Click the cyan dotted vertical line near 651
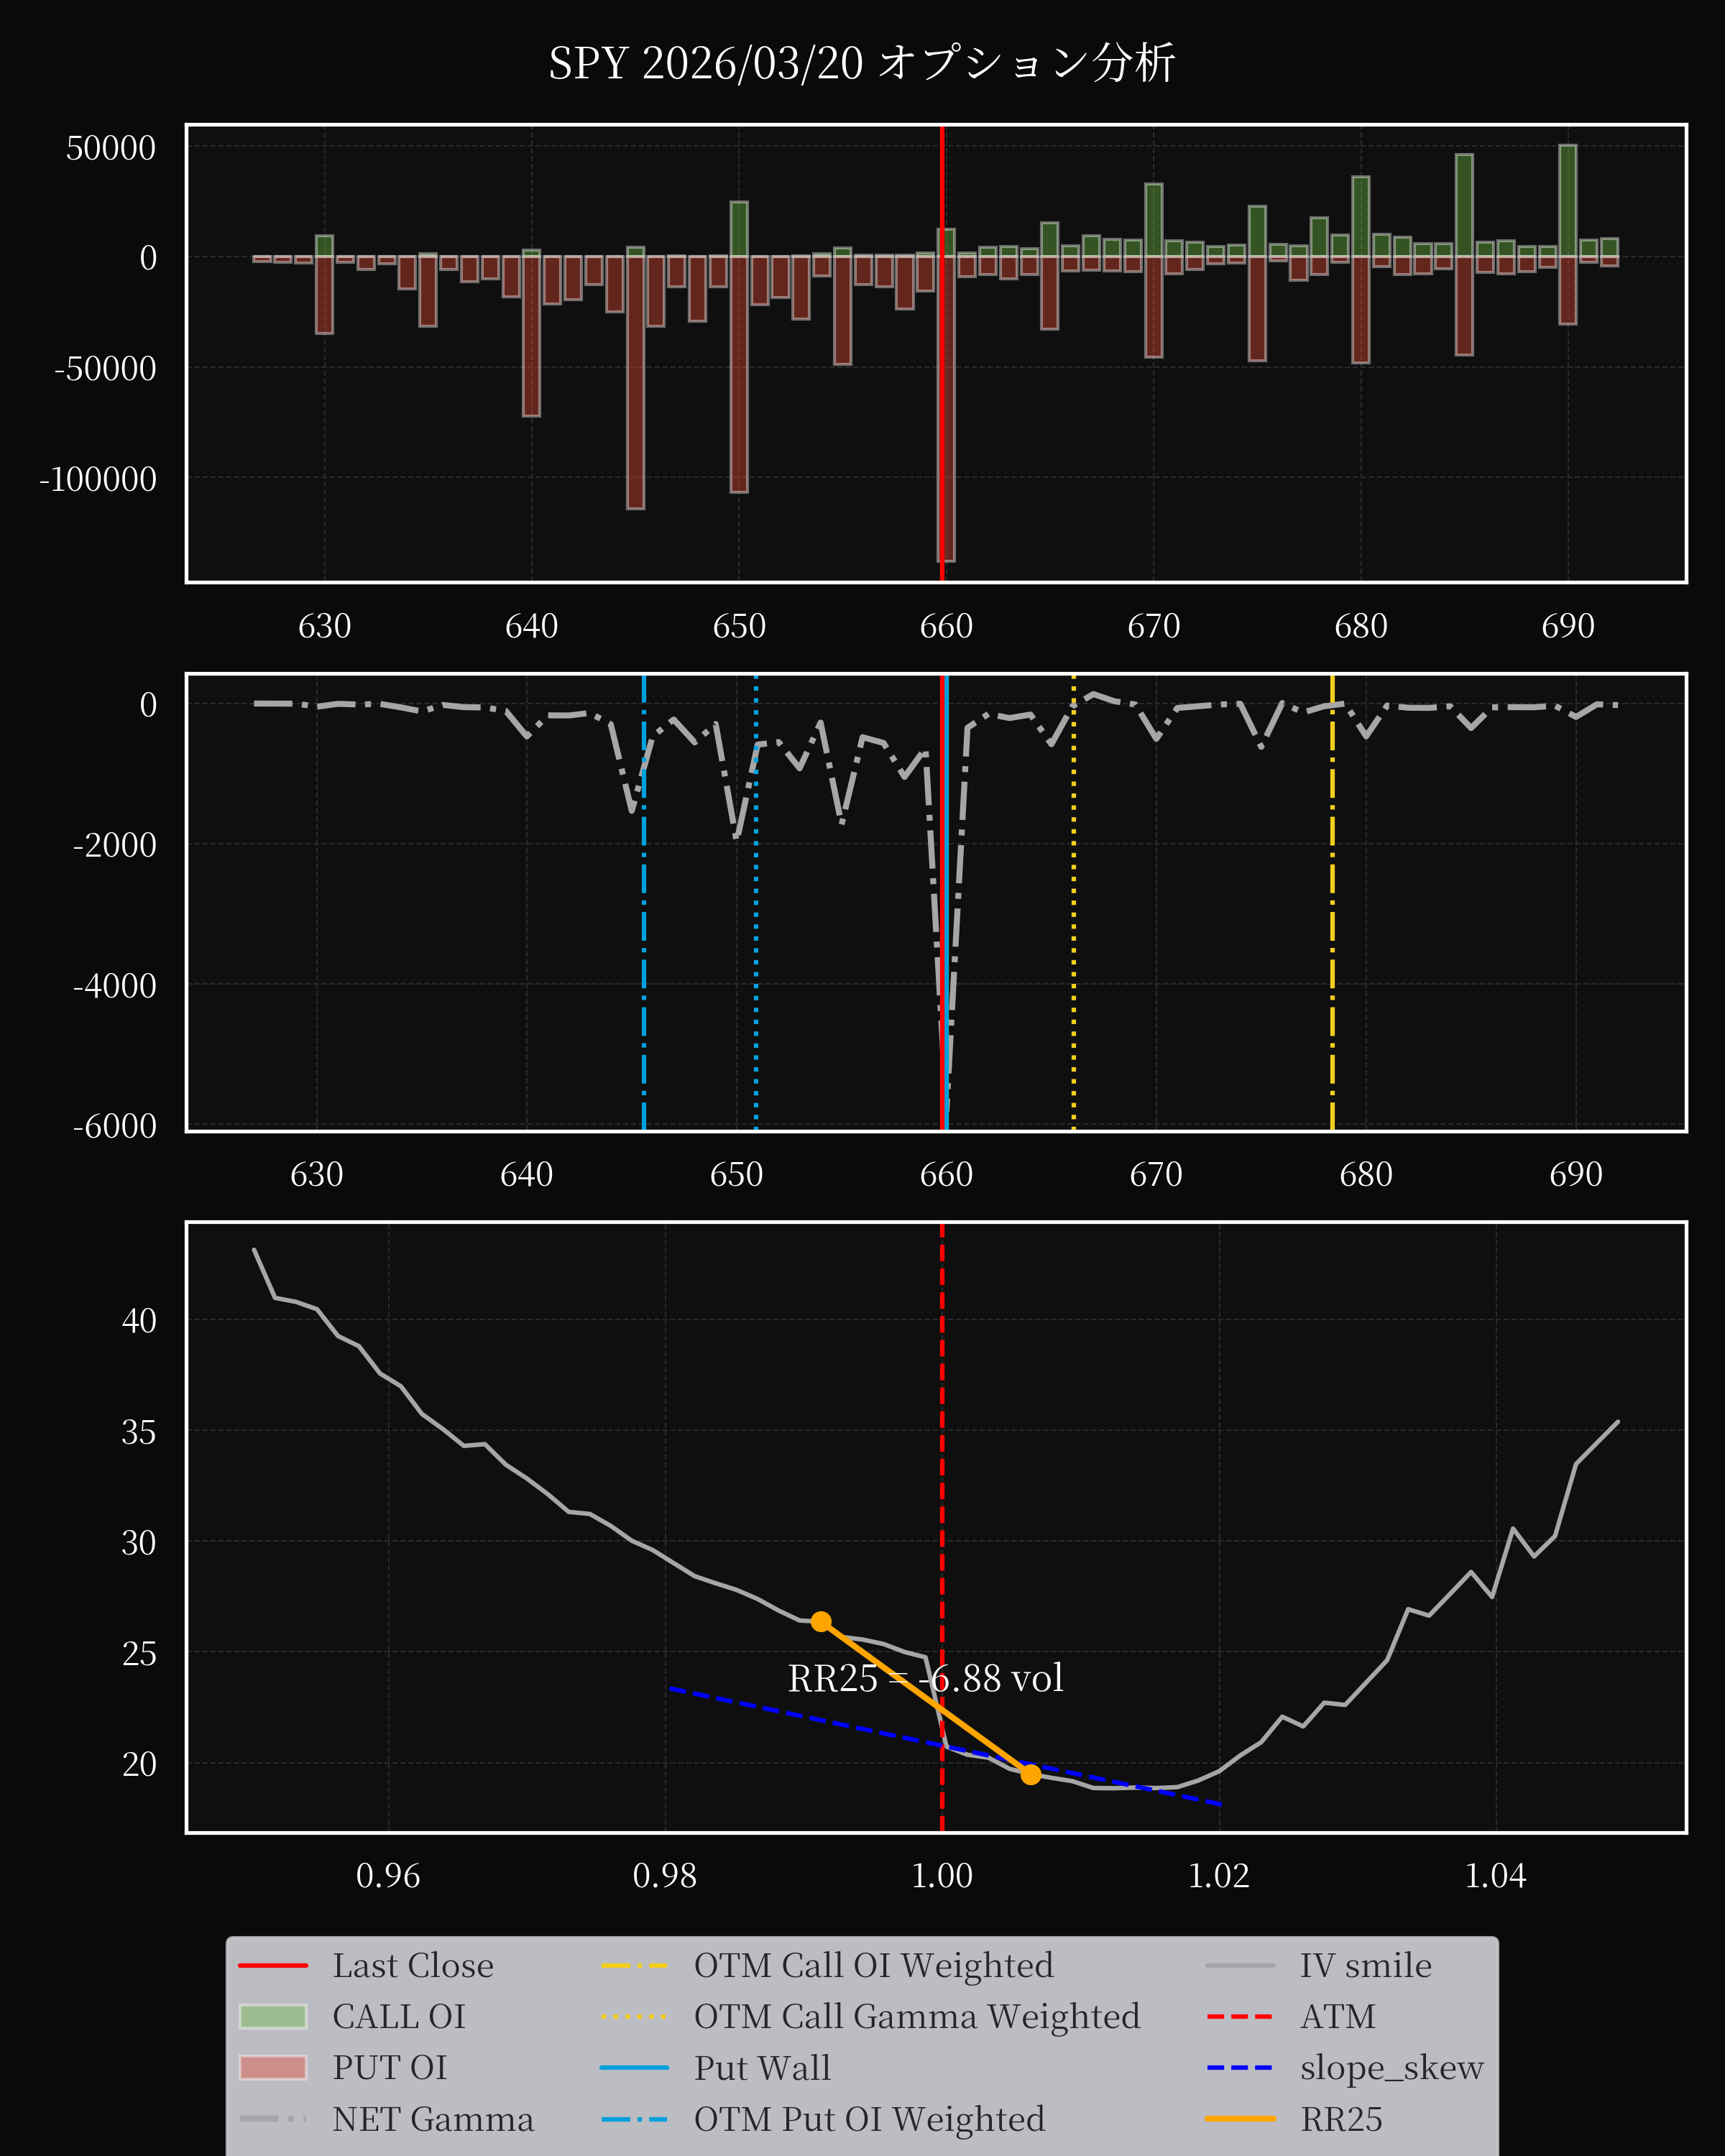Viewport: 1725px width, 2156px height. point(756,902)
